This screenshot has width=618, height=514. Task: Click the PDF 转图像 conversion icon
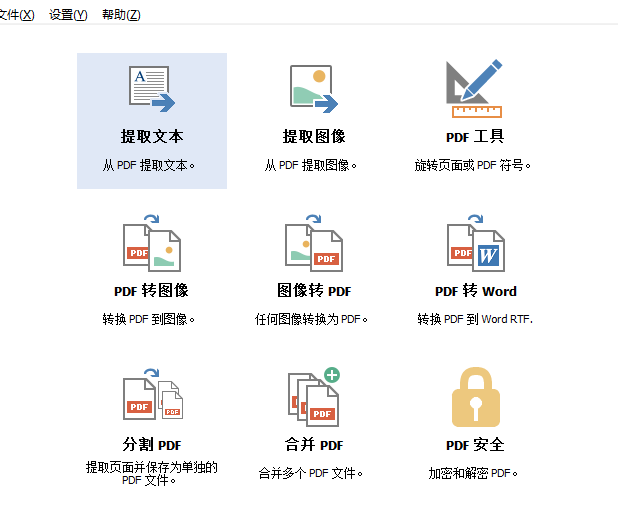pyautogui.click(x=152, y=243)
